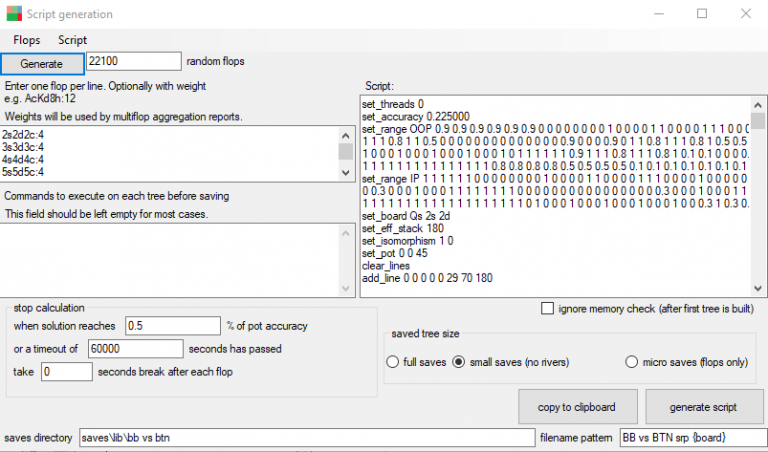768x452 pixels.
Task: Click the seconds break after flop field
Action: pyautogui.click(x=66, y=372)
